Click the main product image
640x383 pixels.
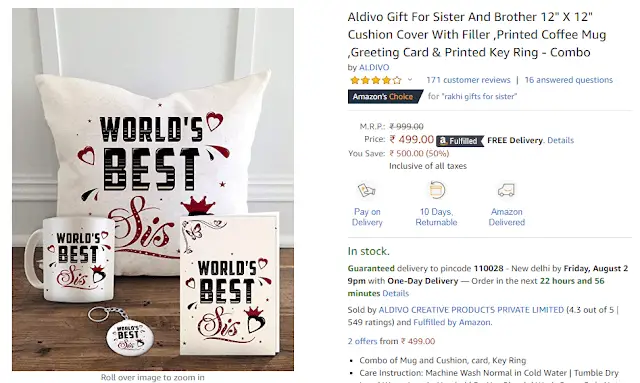(x=153, y=189)
